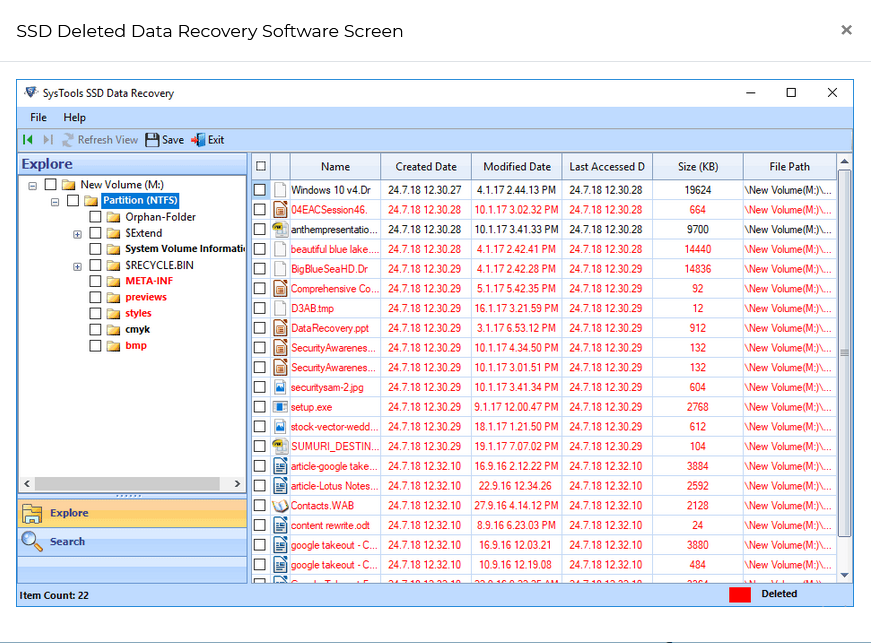Click the file list scroll-up arrow

coord(844,162)
